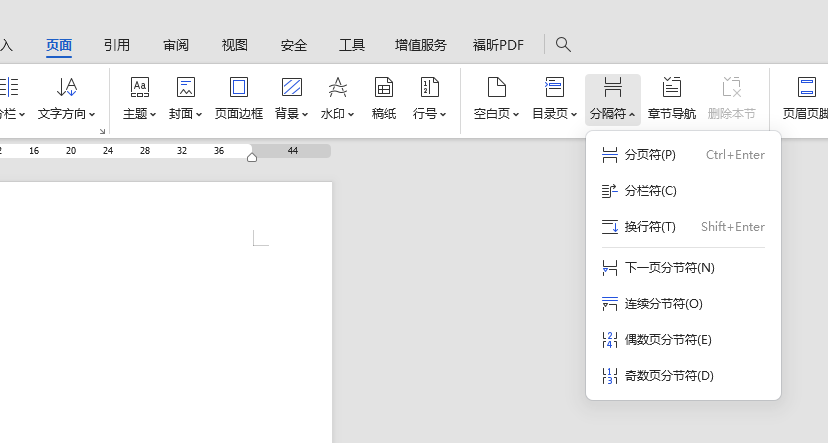This screenshot has height=443, width=828.
Task: Expand the 目录页 dropdown arrow
Action: pyautogui.click(x=574, y=114)
